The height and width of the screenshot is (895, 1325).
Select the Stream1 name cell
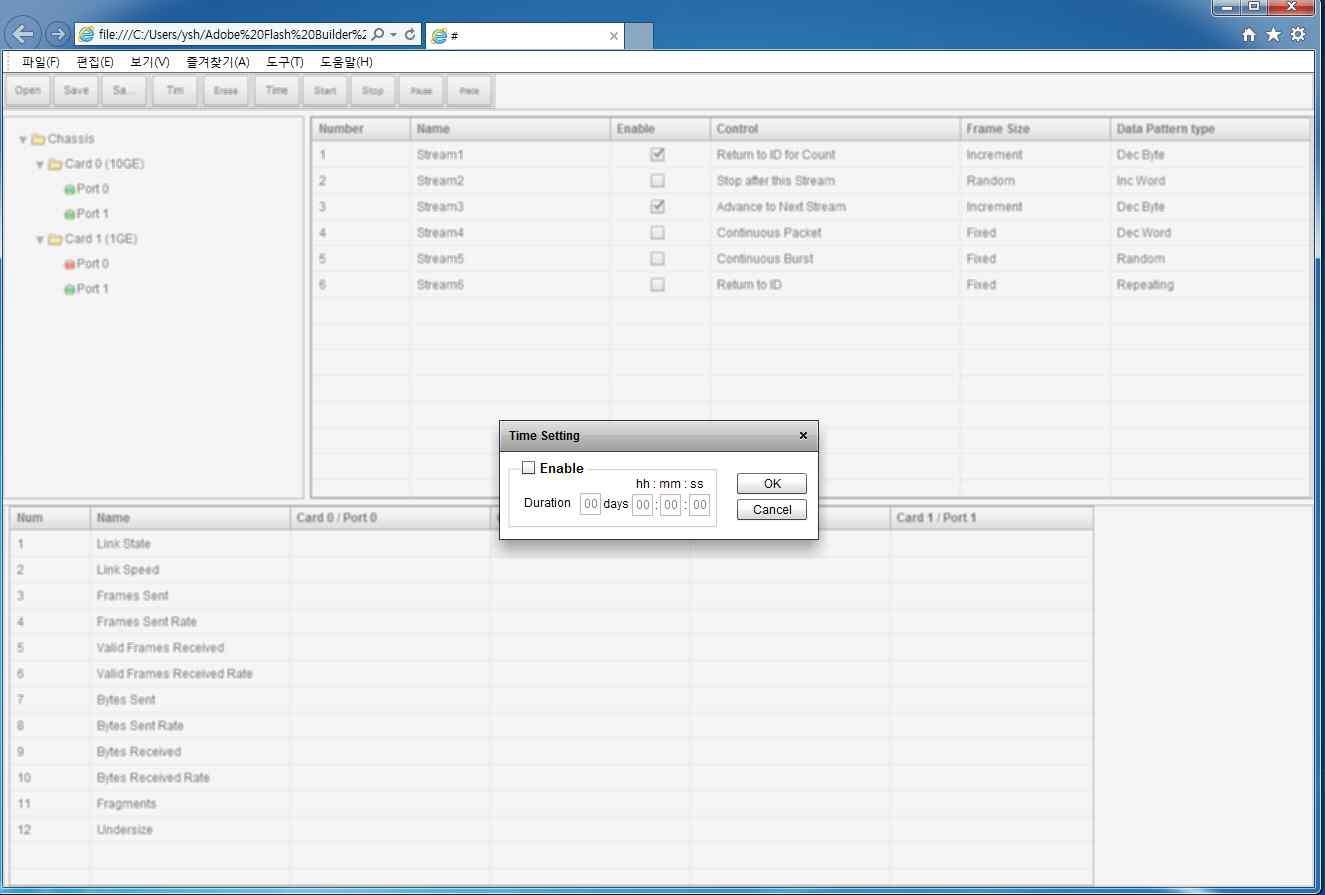pos(510,155)
